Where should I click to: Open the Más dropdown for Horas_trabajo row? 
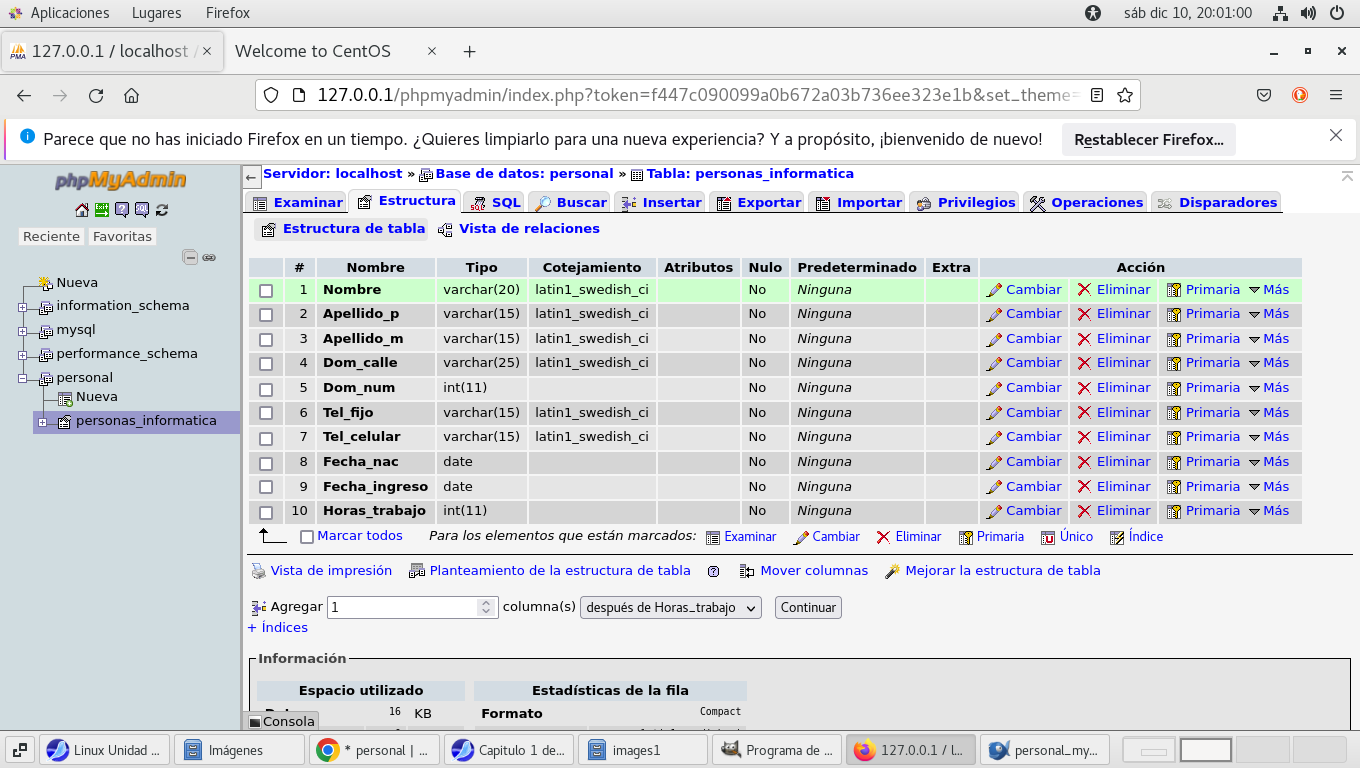1268,511
